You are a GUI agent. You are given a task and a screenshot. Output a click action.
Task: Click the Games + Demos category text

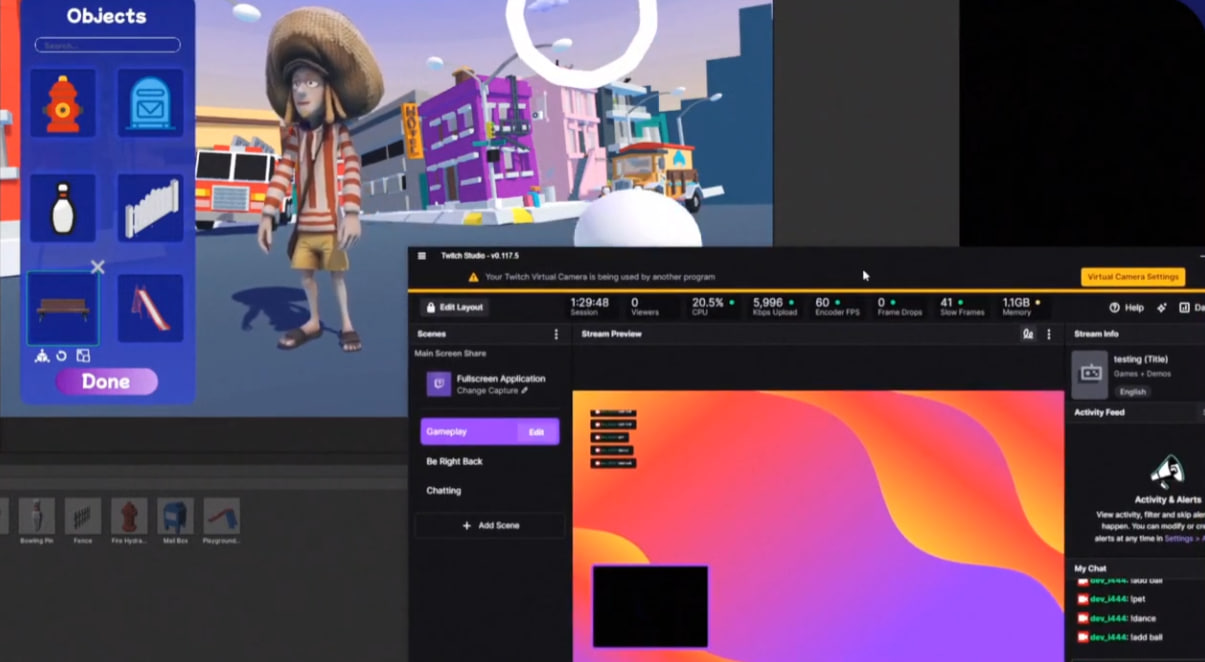click(x=1142, y=374)
